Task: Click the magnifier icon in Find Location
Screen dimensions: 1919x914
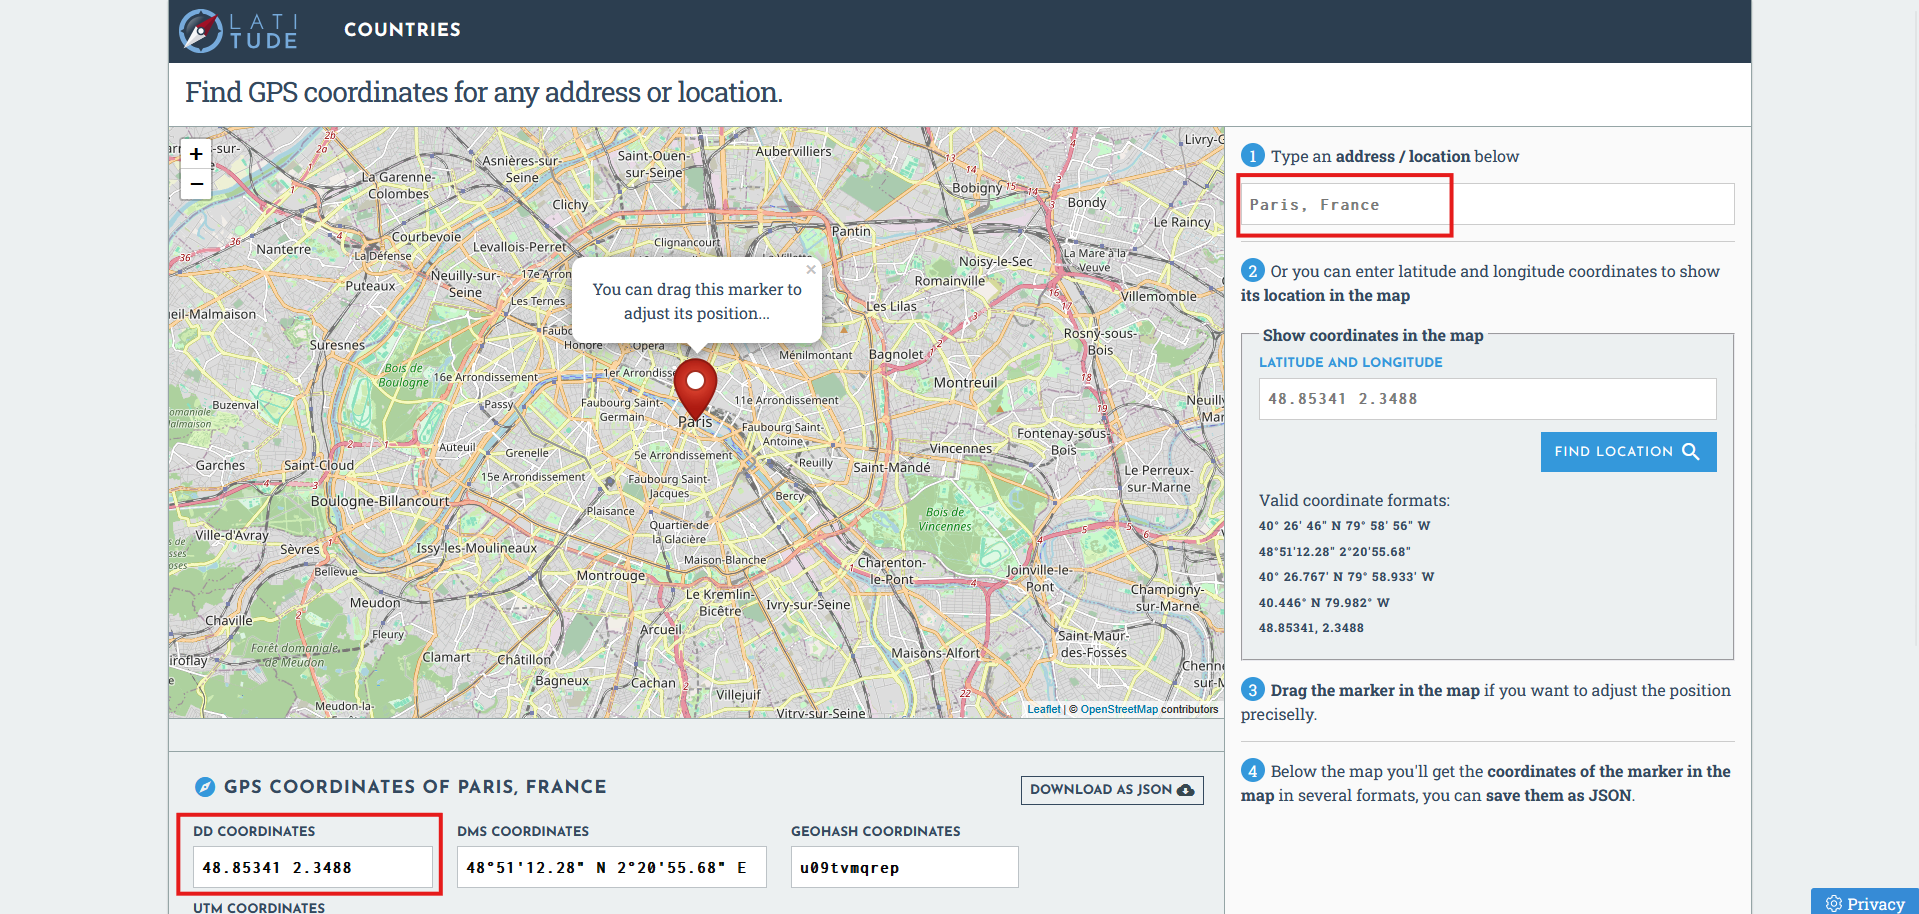Action: 1690,452
